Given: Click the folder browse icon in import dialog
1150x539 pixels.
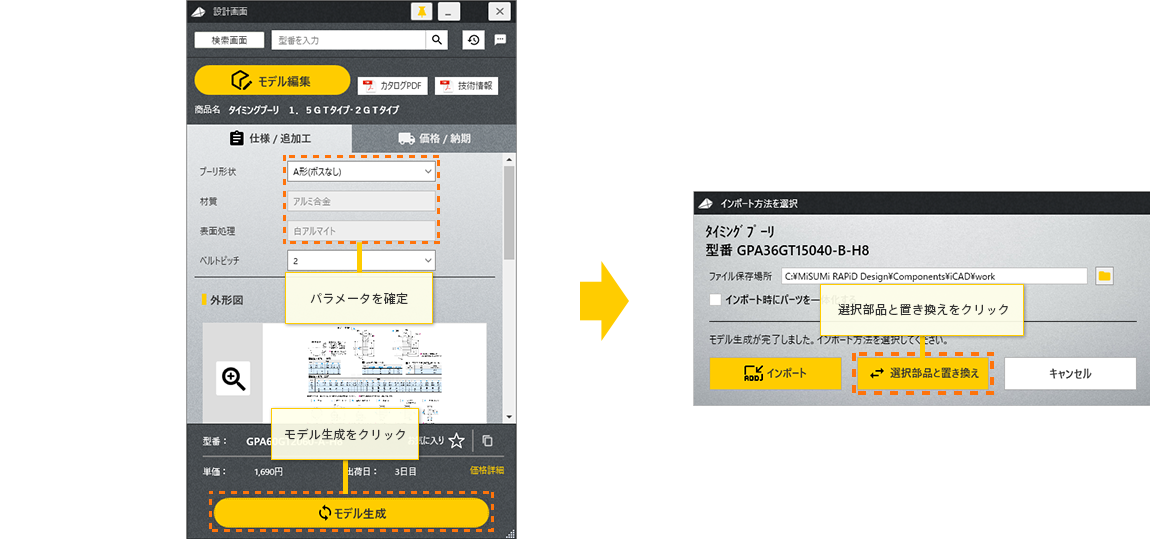Looking at the screenshot, I should click(1105, 276).
